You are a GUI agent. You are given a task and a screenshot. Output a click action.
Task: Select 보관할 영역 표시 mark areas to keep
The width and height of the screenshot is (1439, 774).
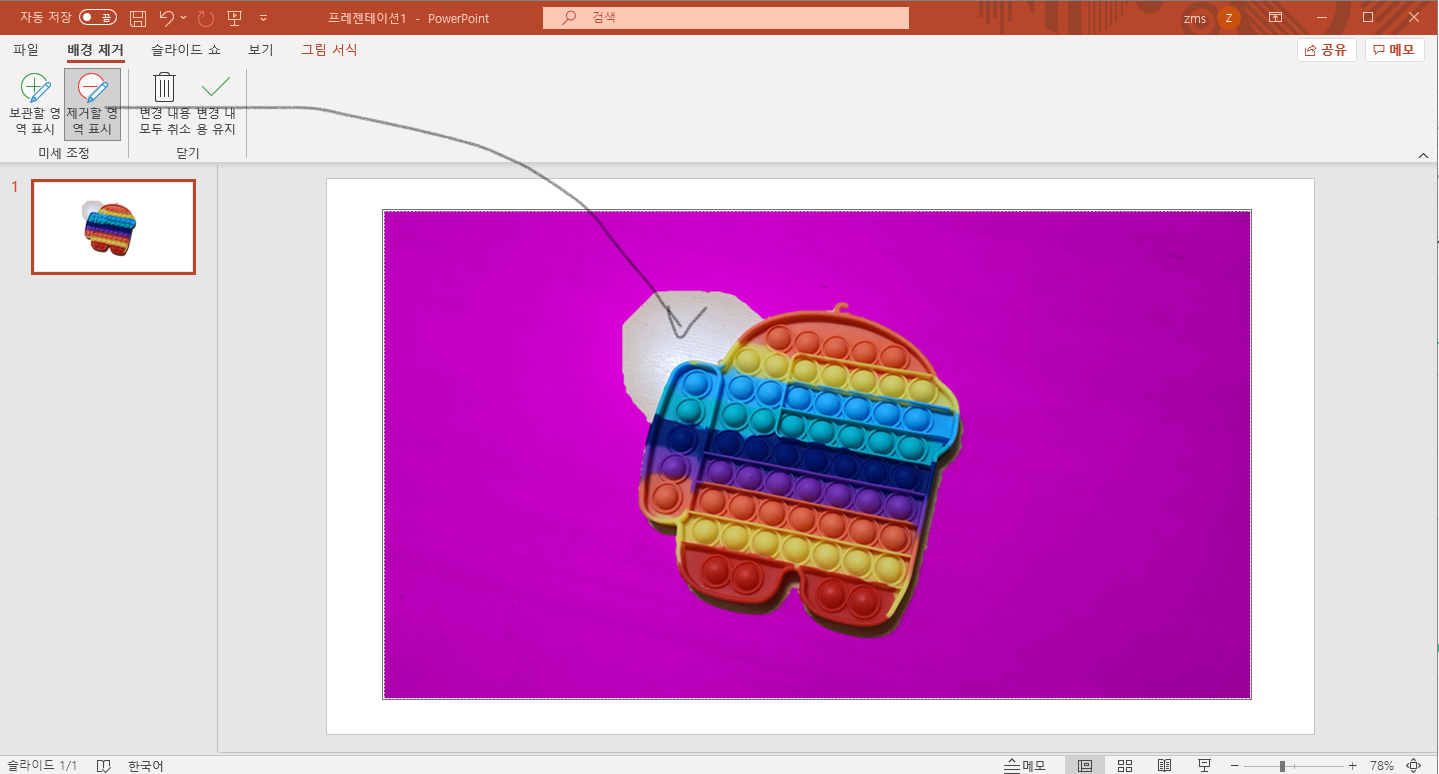coord(35,104)
